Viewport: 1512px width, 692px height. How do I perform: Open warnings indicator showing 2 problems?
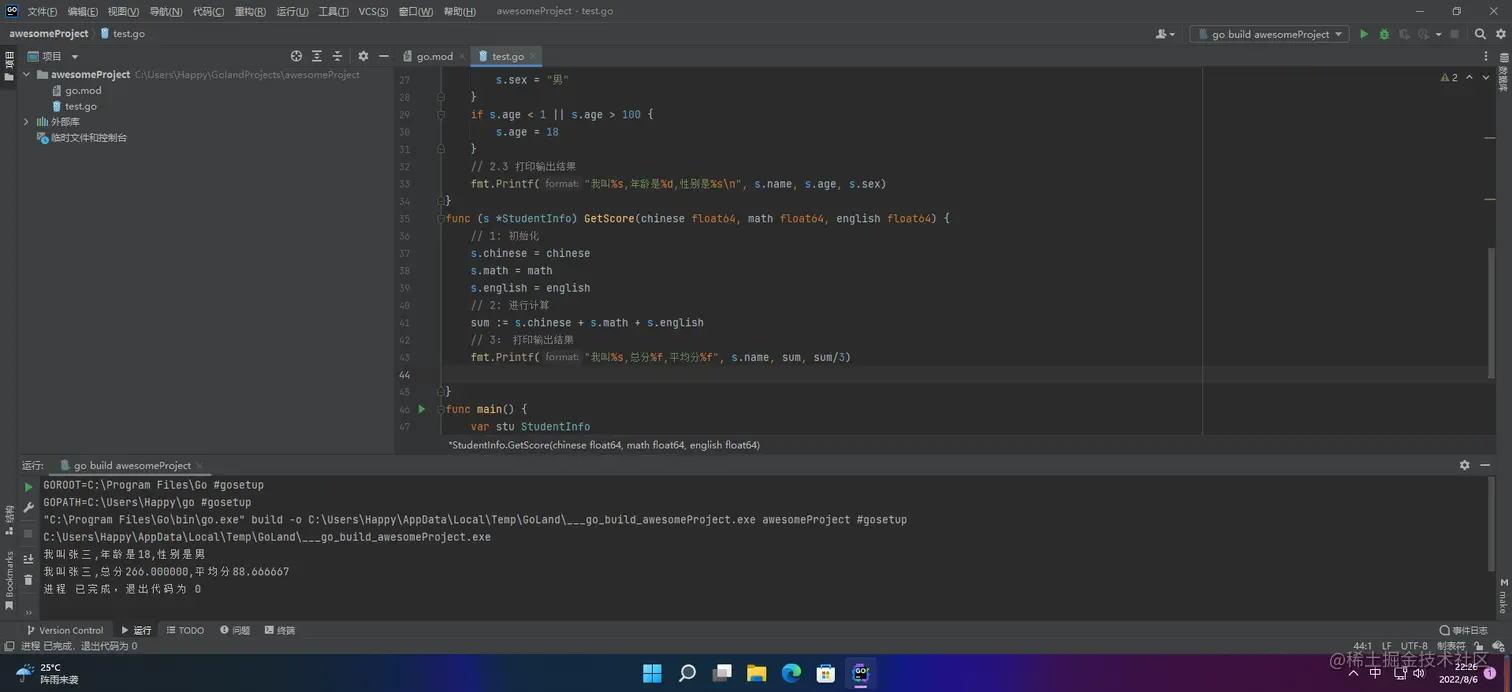click(1449, 77)
